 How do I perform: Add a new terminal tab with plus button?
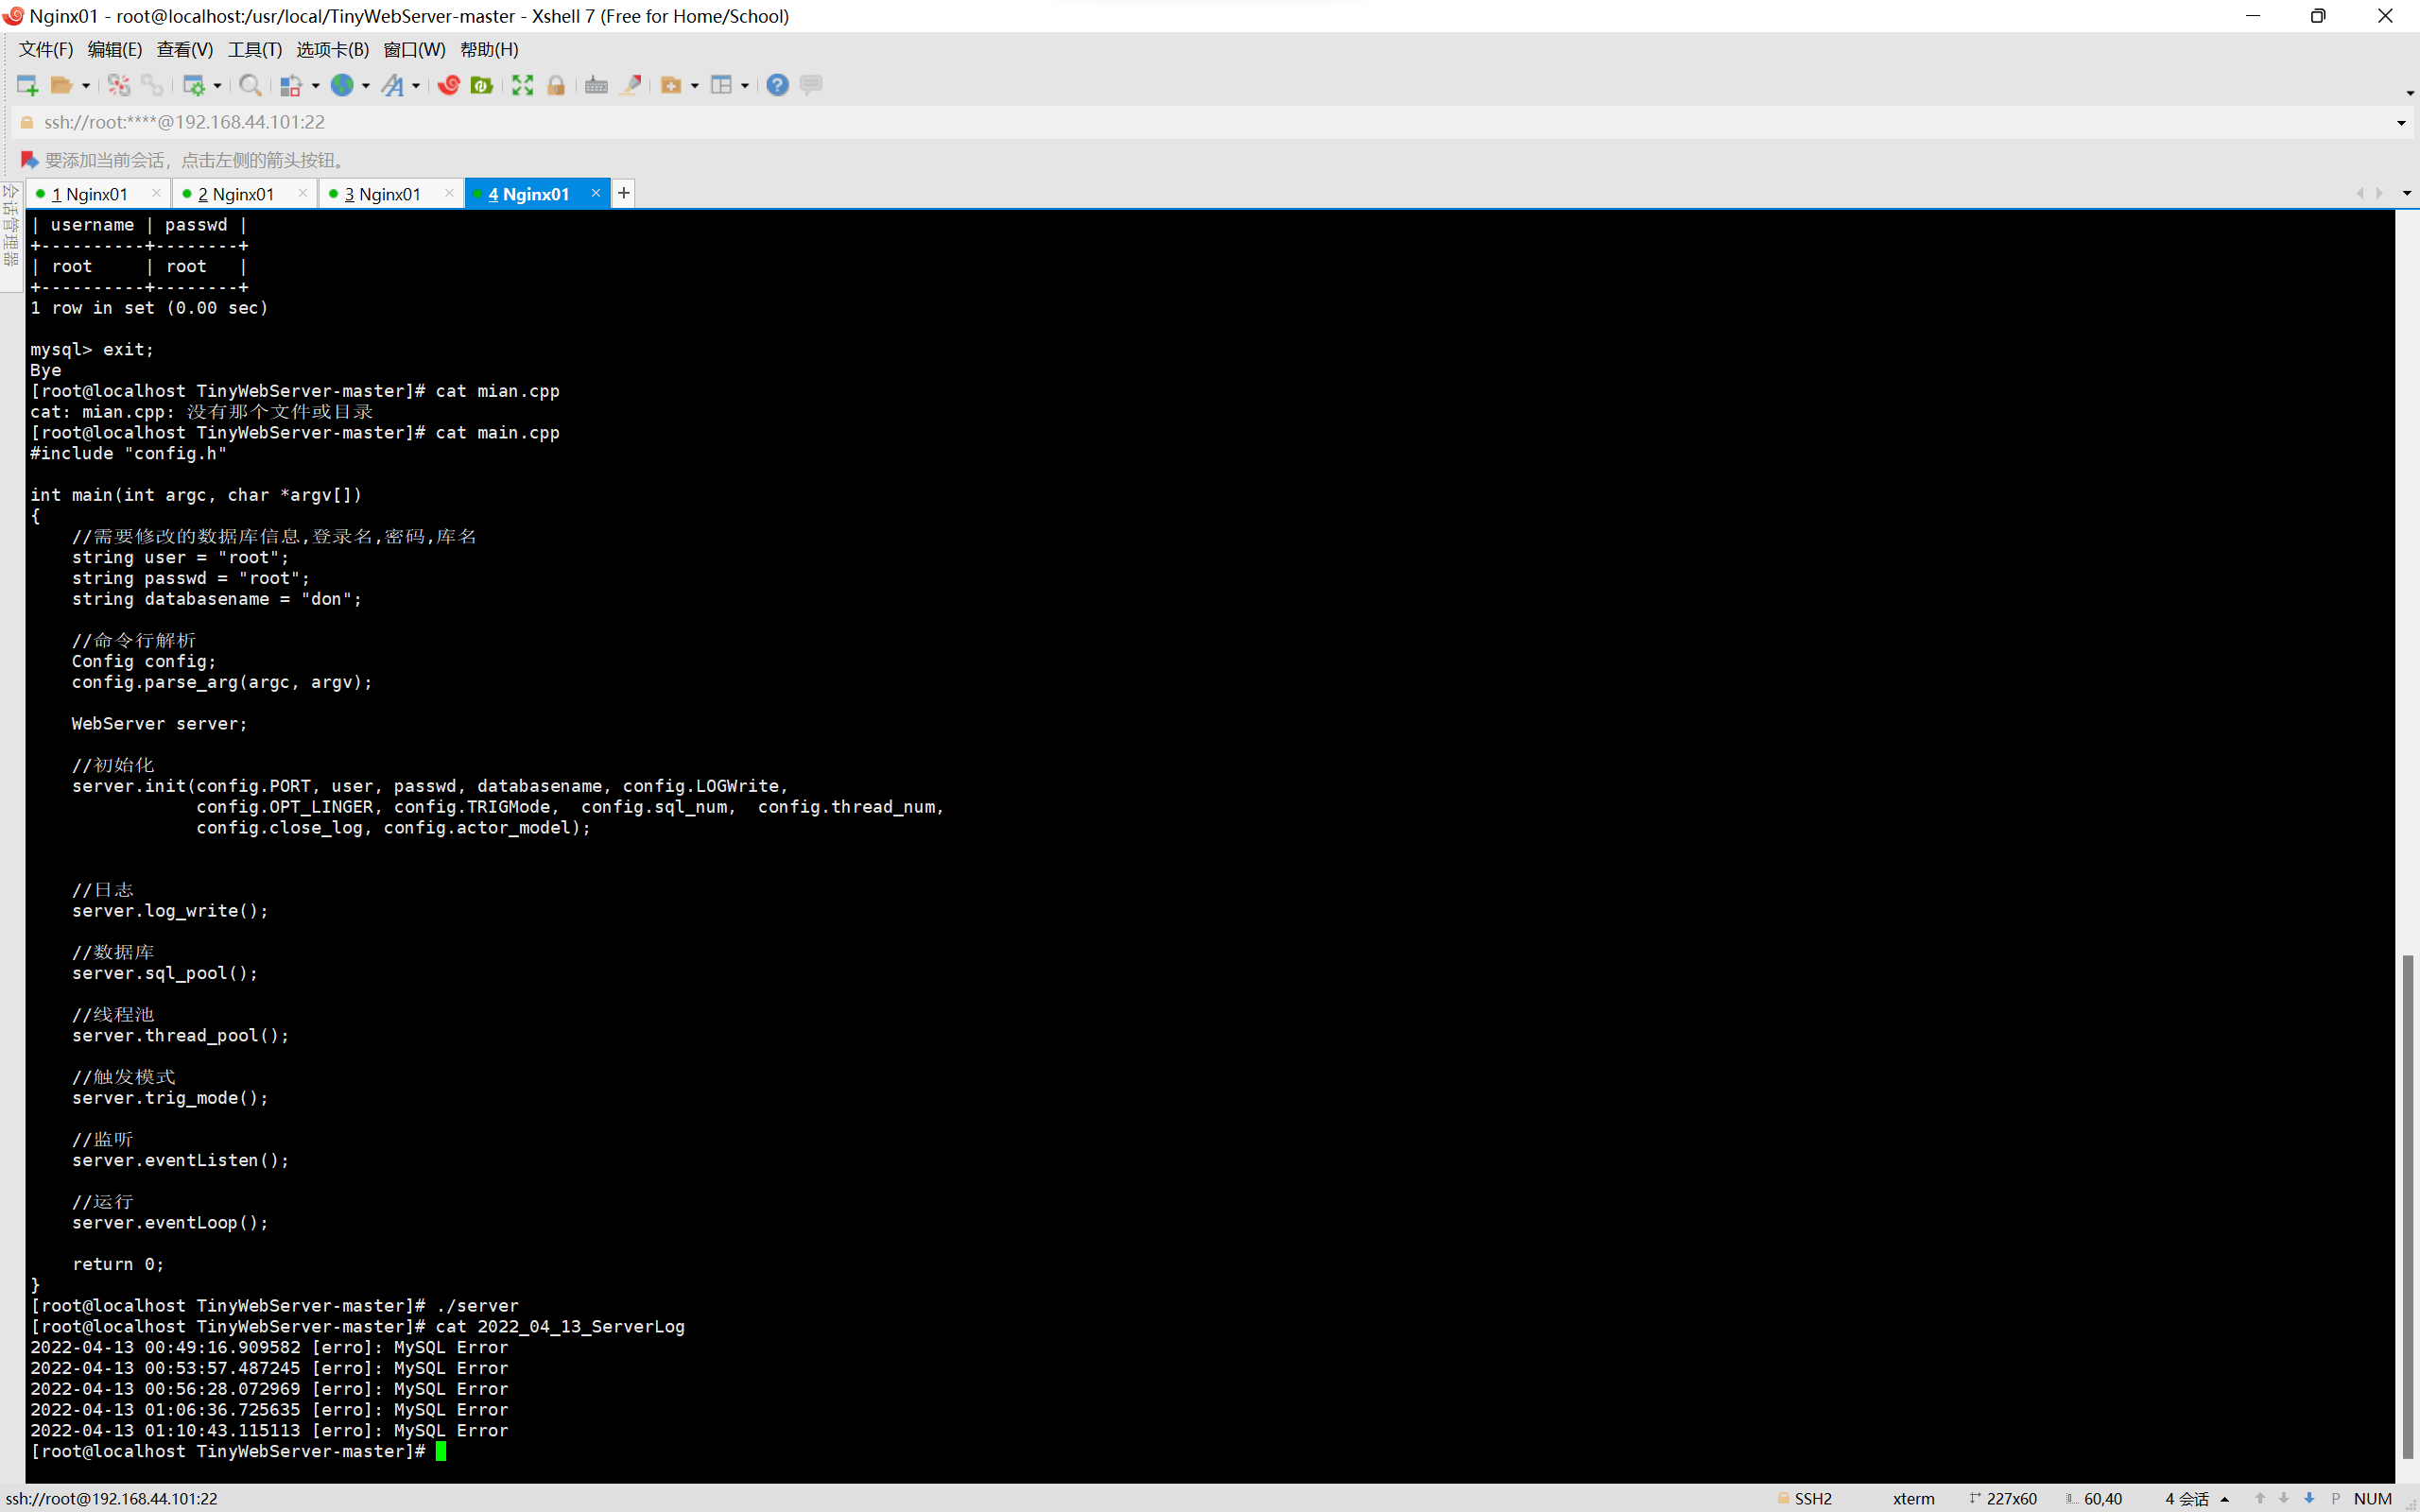[x=623, y=192]
